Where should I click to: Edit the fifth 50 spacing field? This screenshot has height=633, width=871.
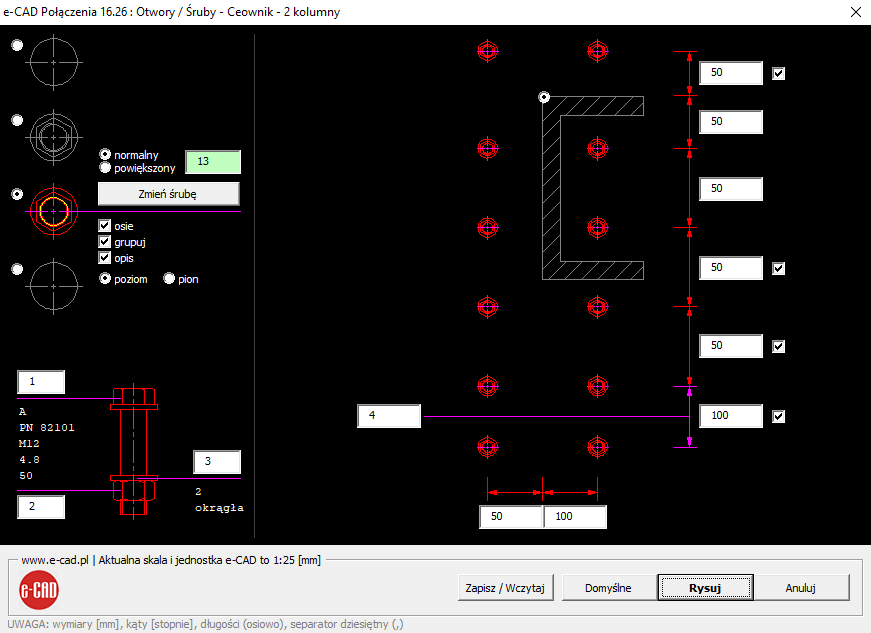(x=730, y=346)
